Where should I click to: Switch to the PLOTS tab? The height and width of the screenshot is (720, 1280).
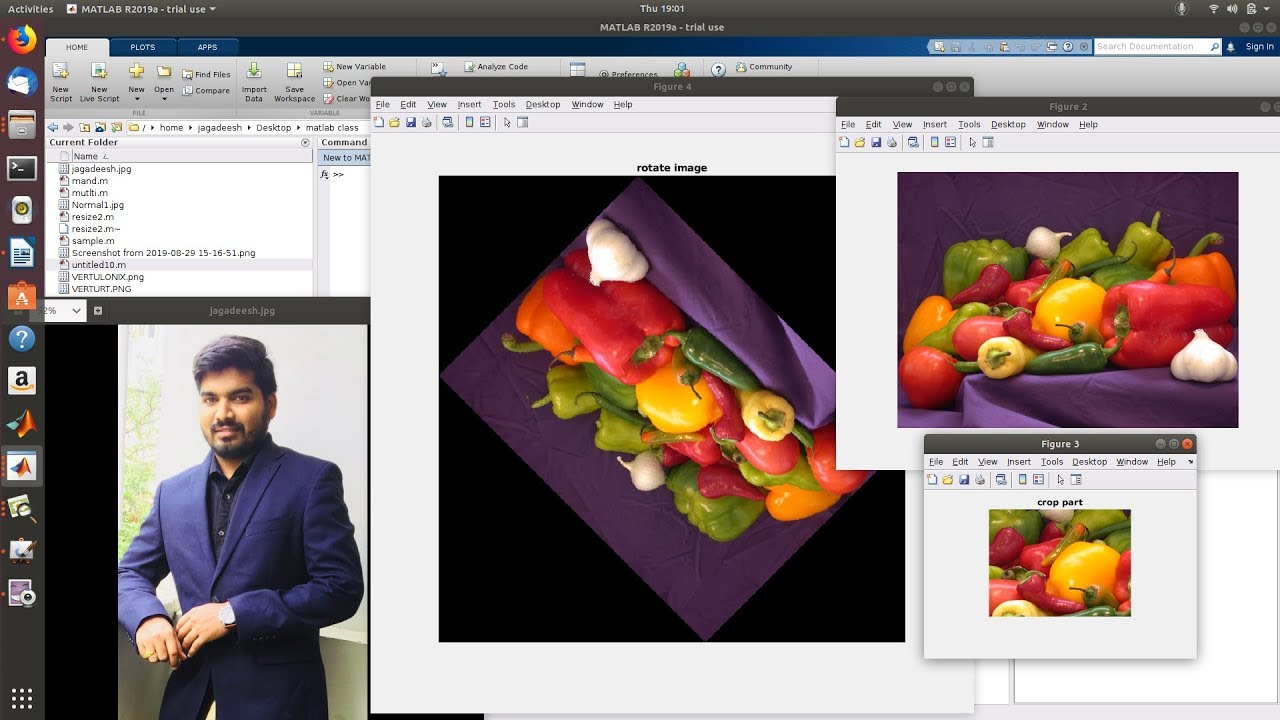pos(143,47)
